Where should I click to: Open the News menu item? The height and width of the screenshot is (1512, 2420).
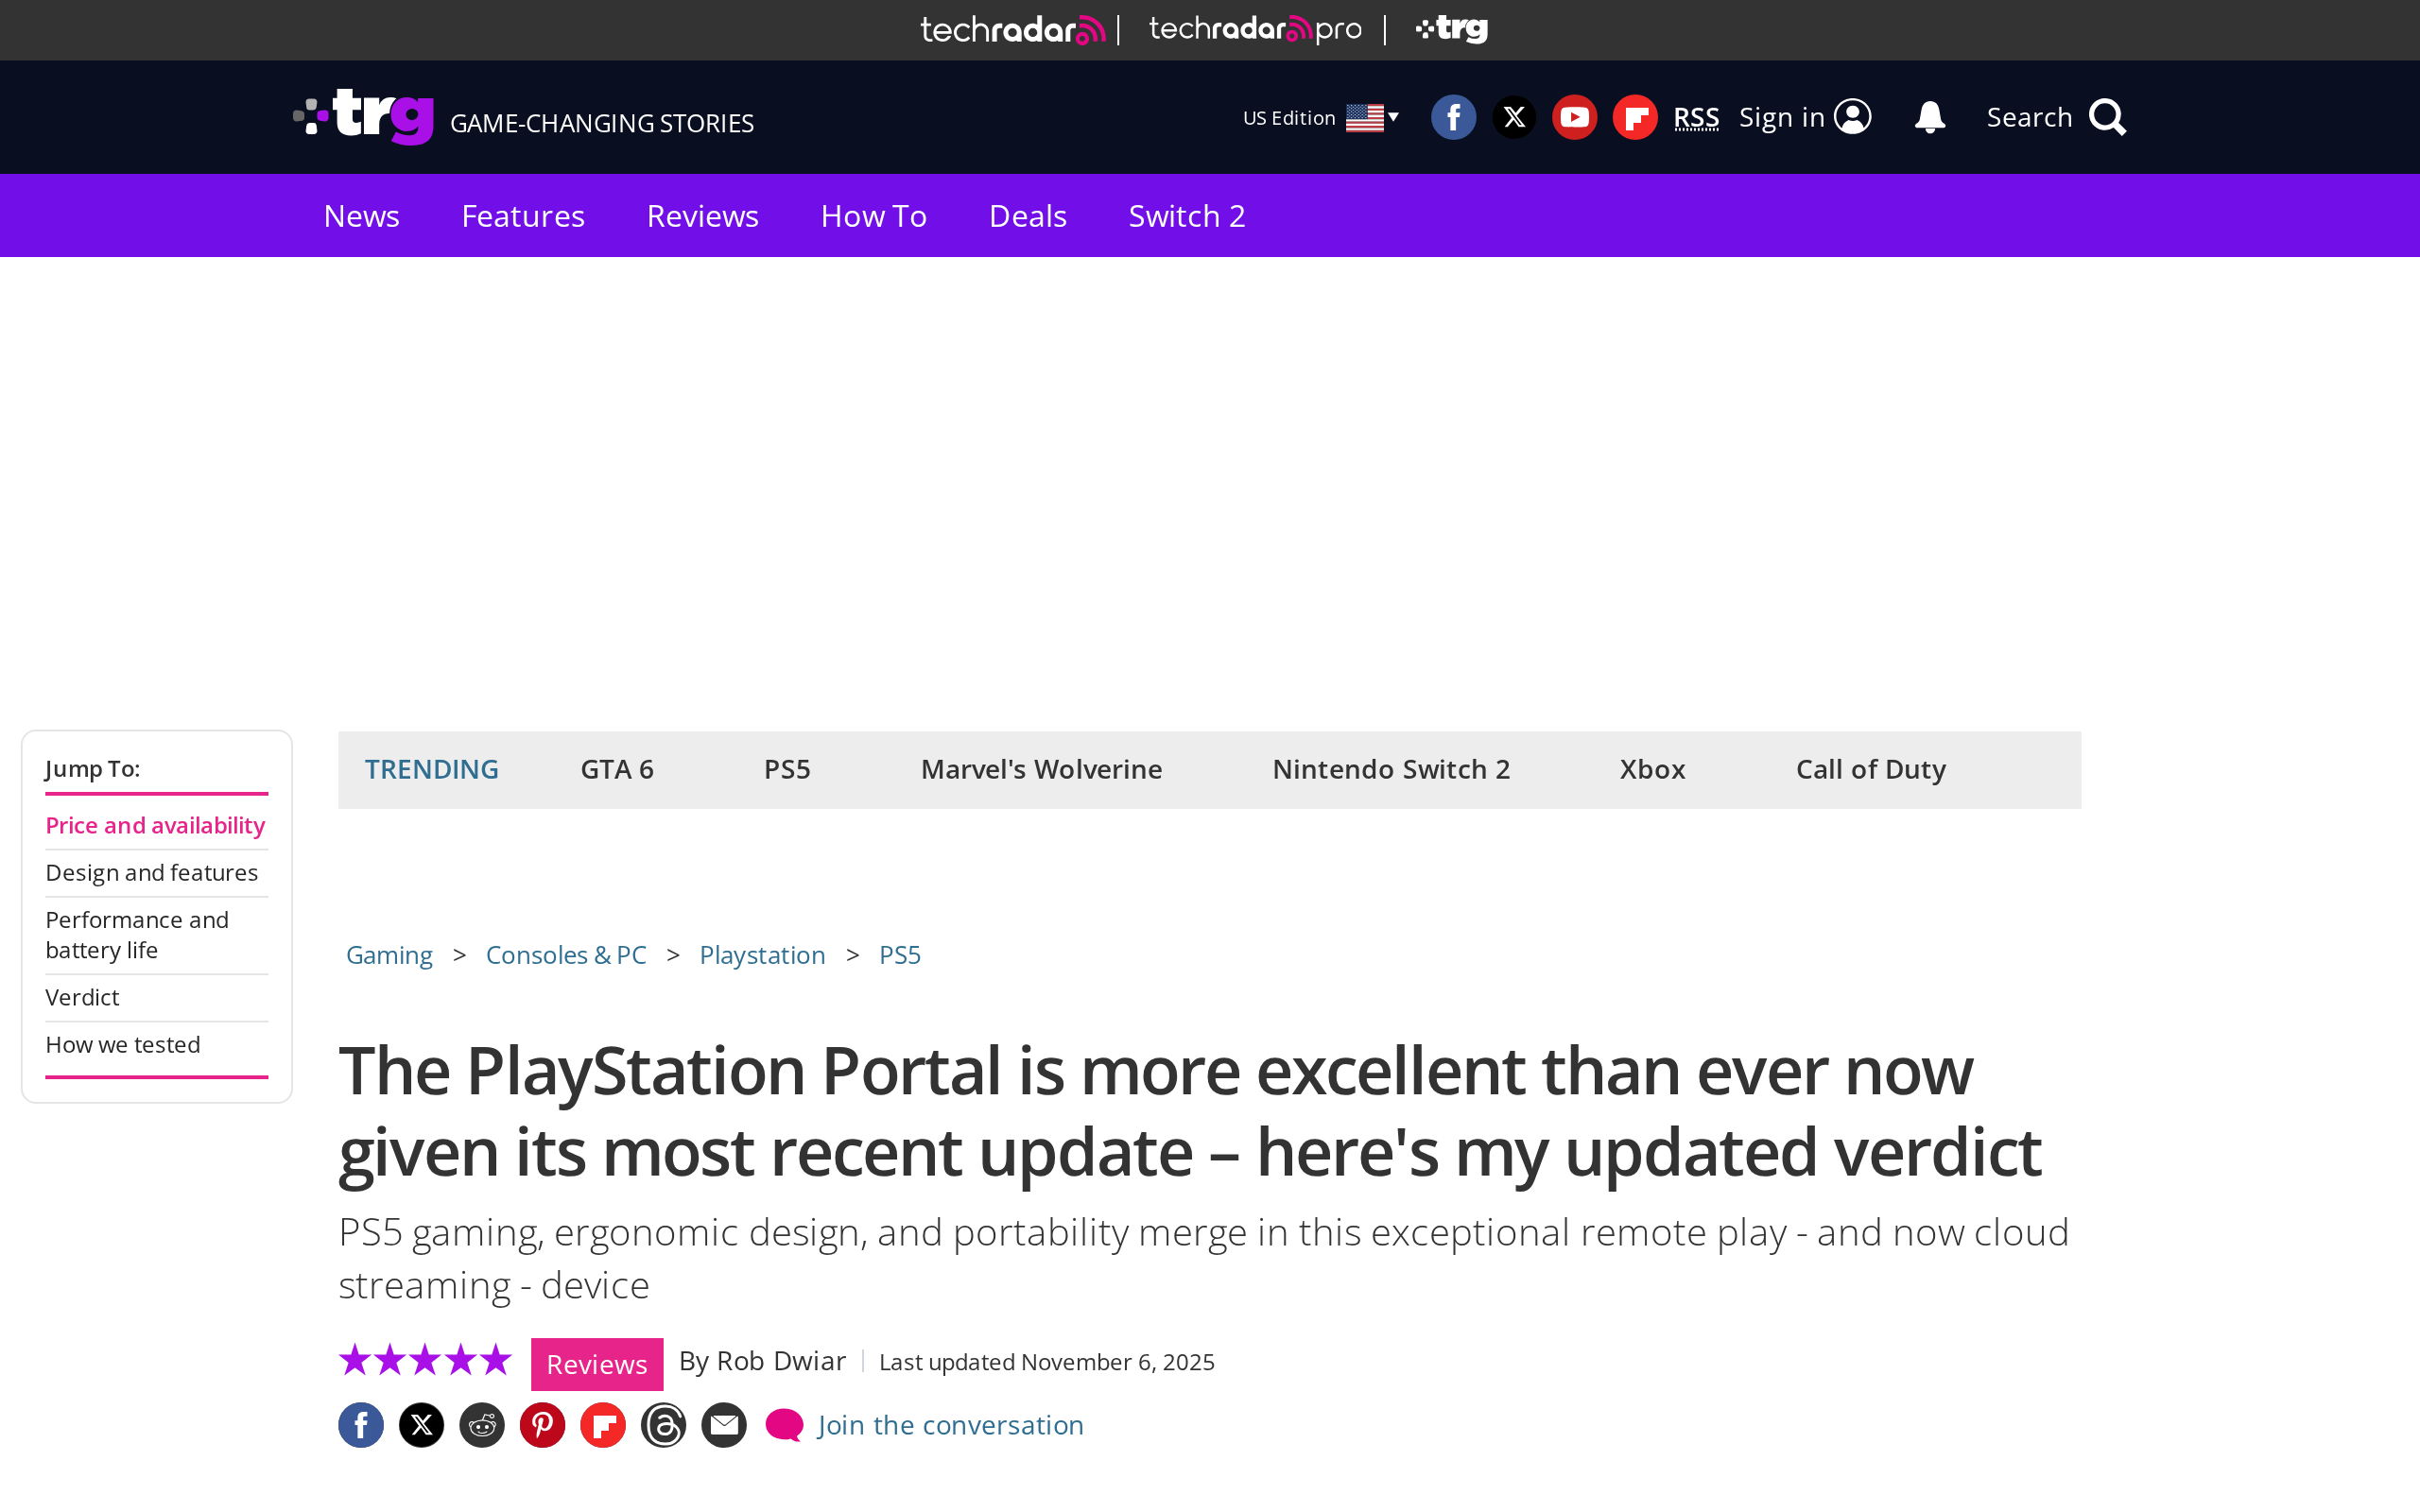tap(361, 216)
